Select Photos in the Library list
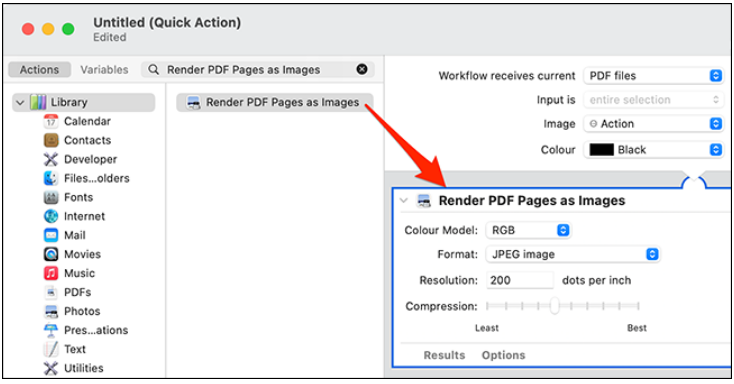 point(82,311)
